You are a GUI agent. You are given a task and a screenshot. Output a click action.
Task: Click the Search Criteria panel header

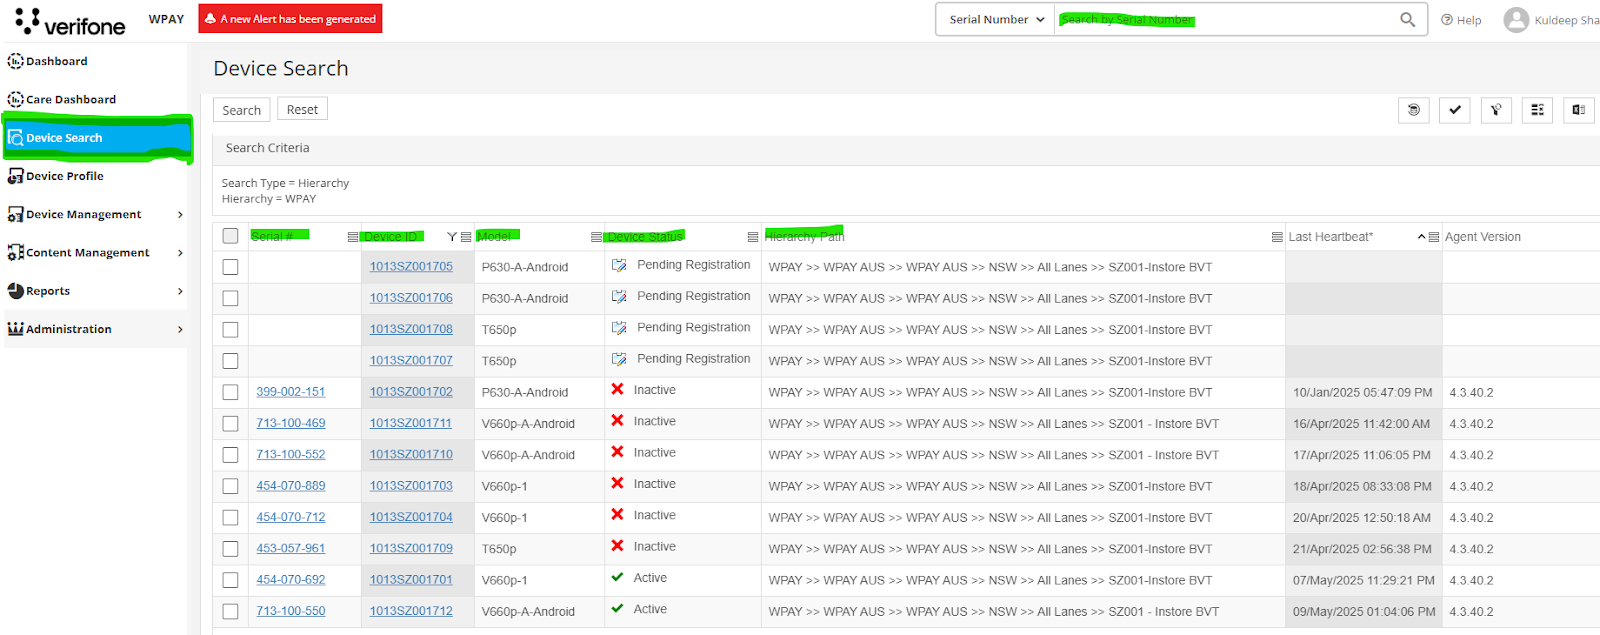pos(906,148)
